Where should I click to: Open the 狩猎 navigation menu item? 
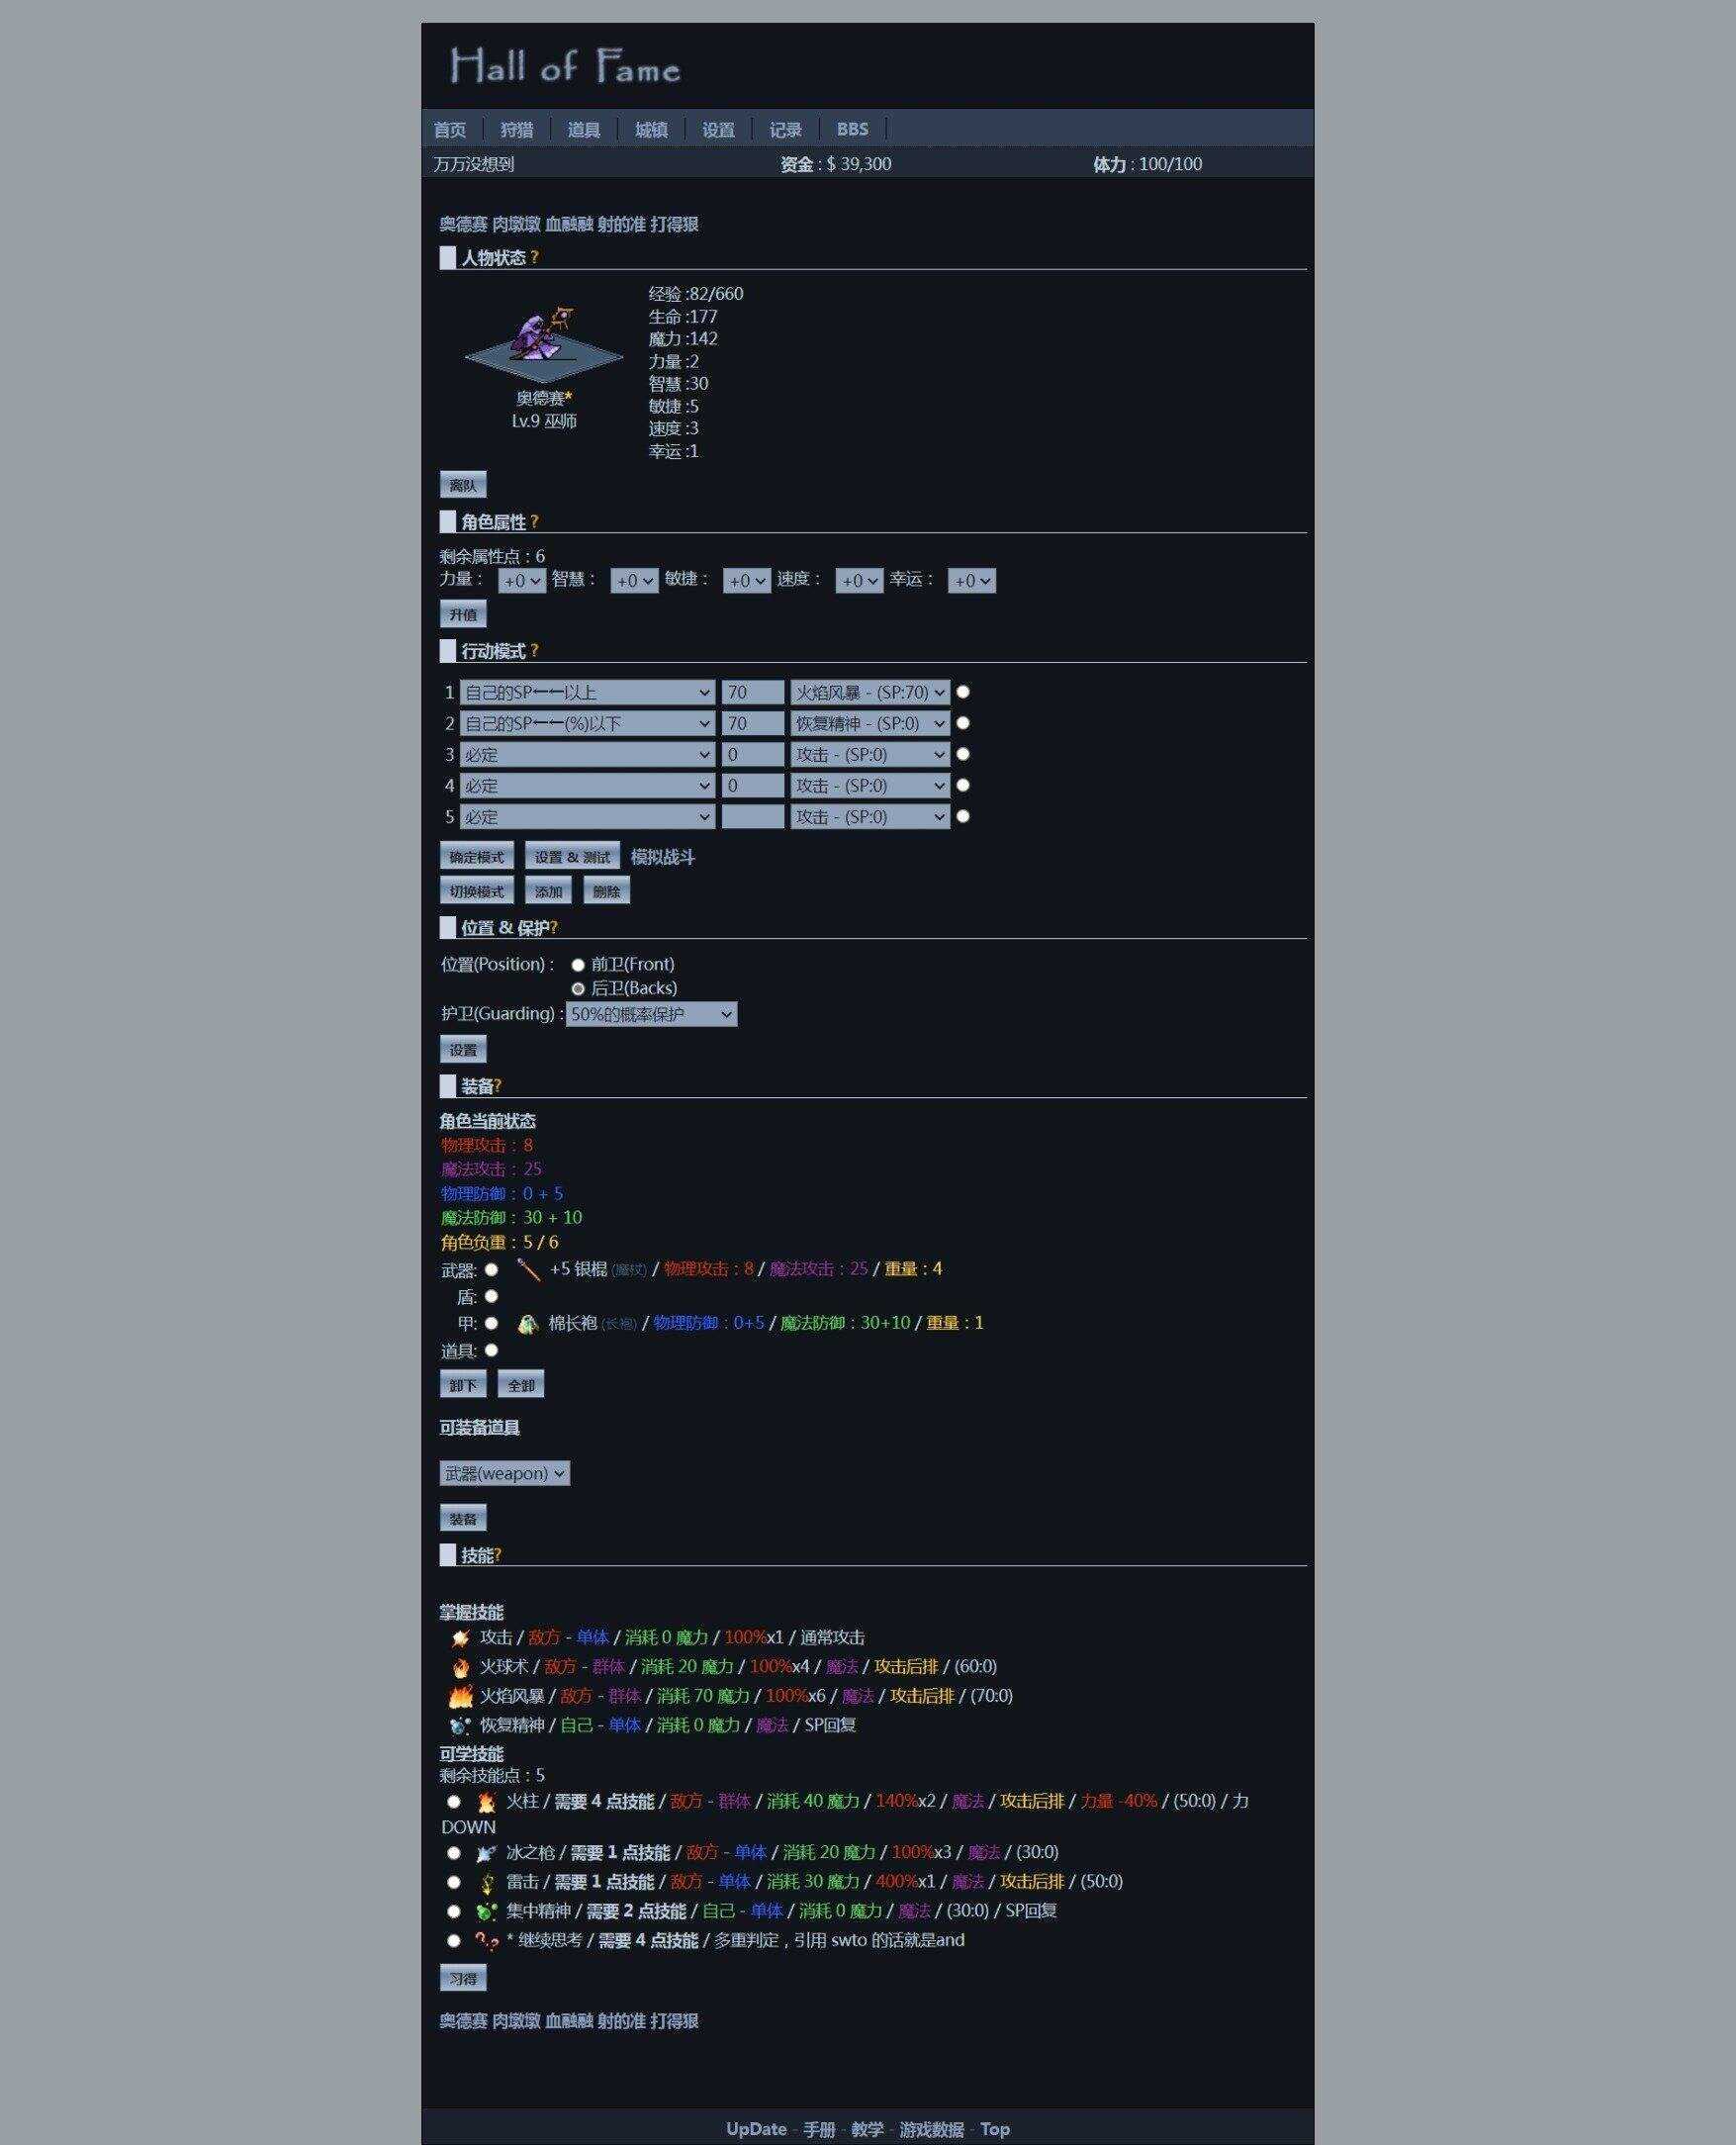[x=517, y=129]
